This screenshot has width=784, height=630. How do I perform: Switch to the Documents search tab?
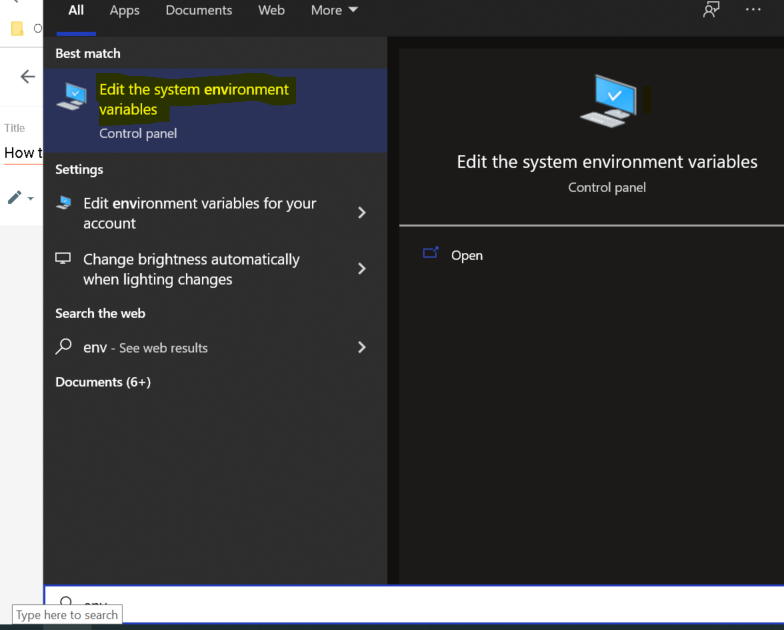coord(198,10)
